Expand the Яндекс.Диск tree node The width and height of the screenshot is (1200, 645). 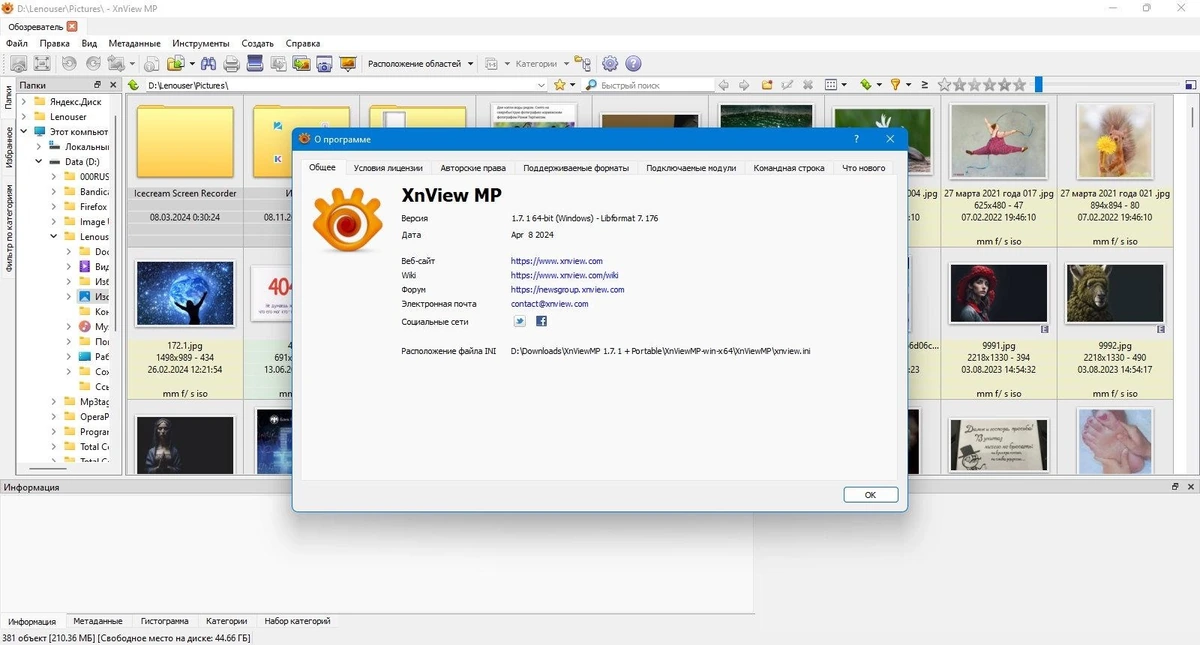(x=23, y=102)
